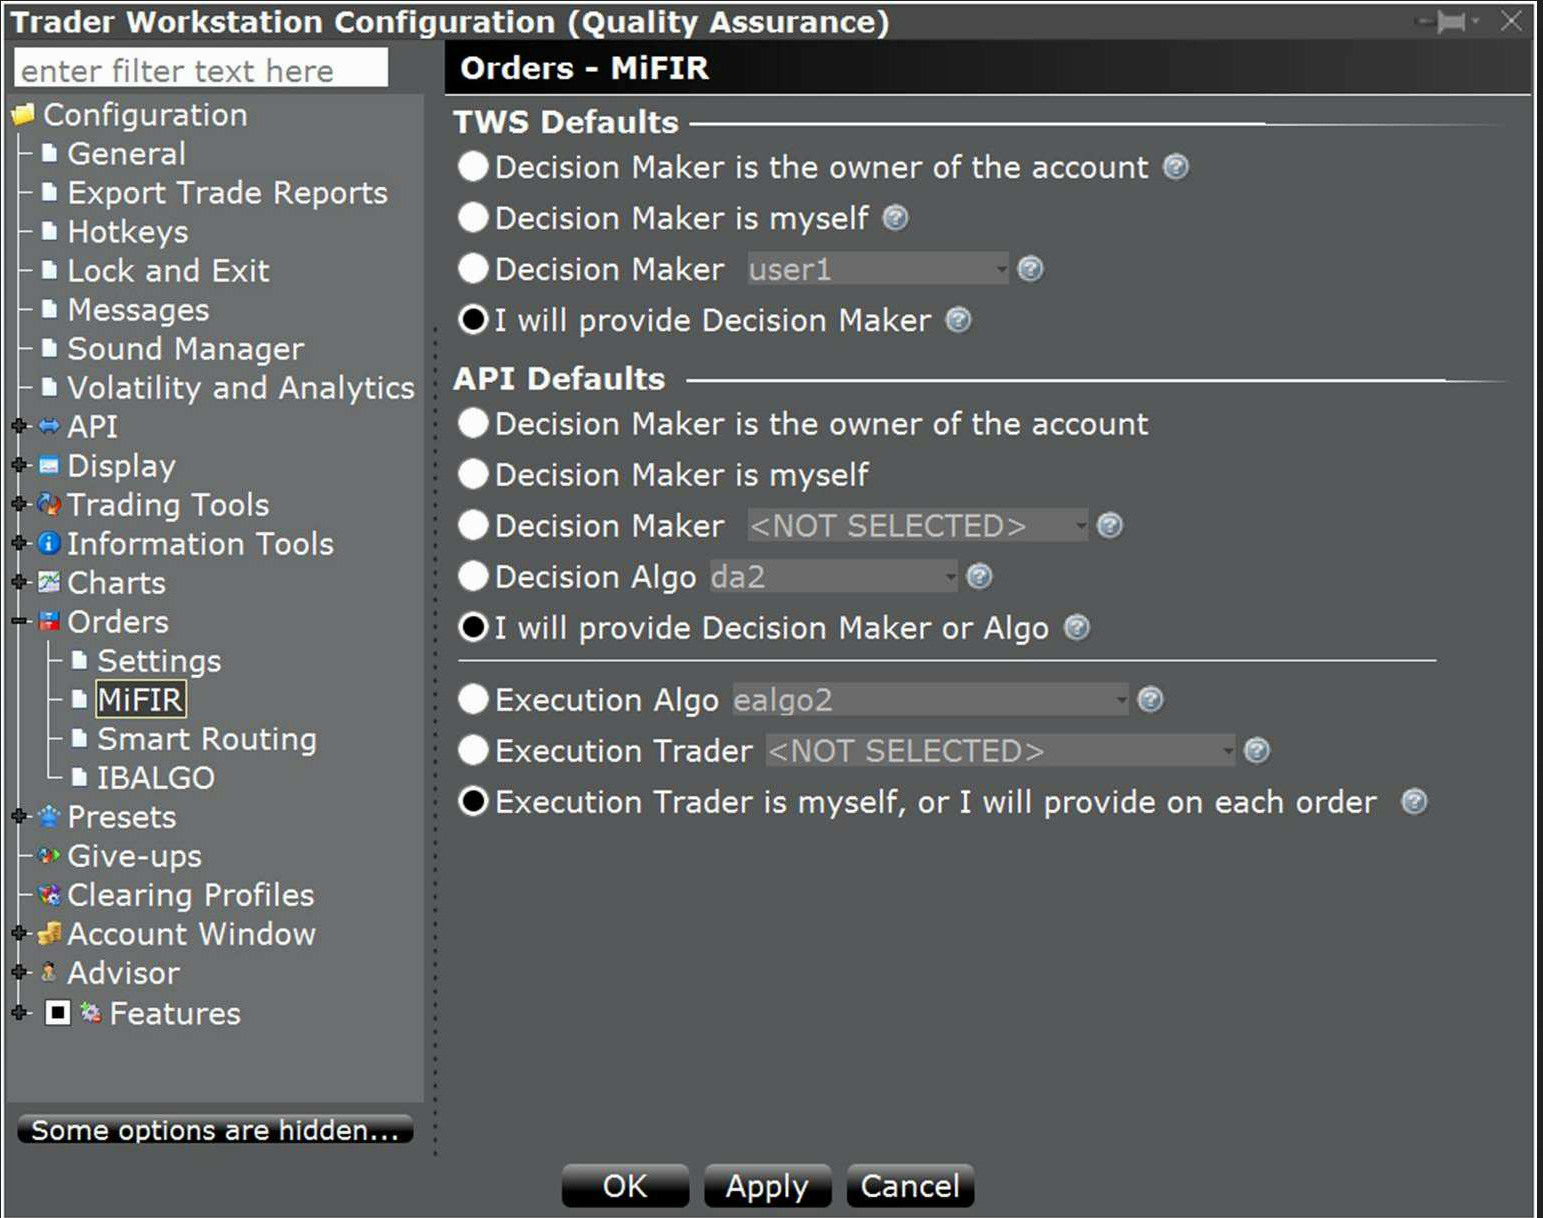Select TWS 'Decision Maker is the owner of the account'
The image size is (1543, 1218).
click(x=473, y=167)
